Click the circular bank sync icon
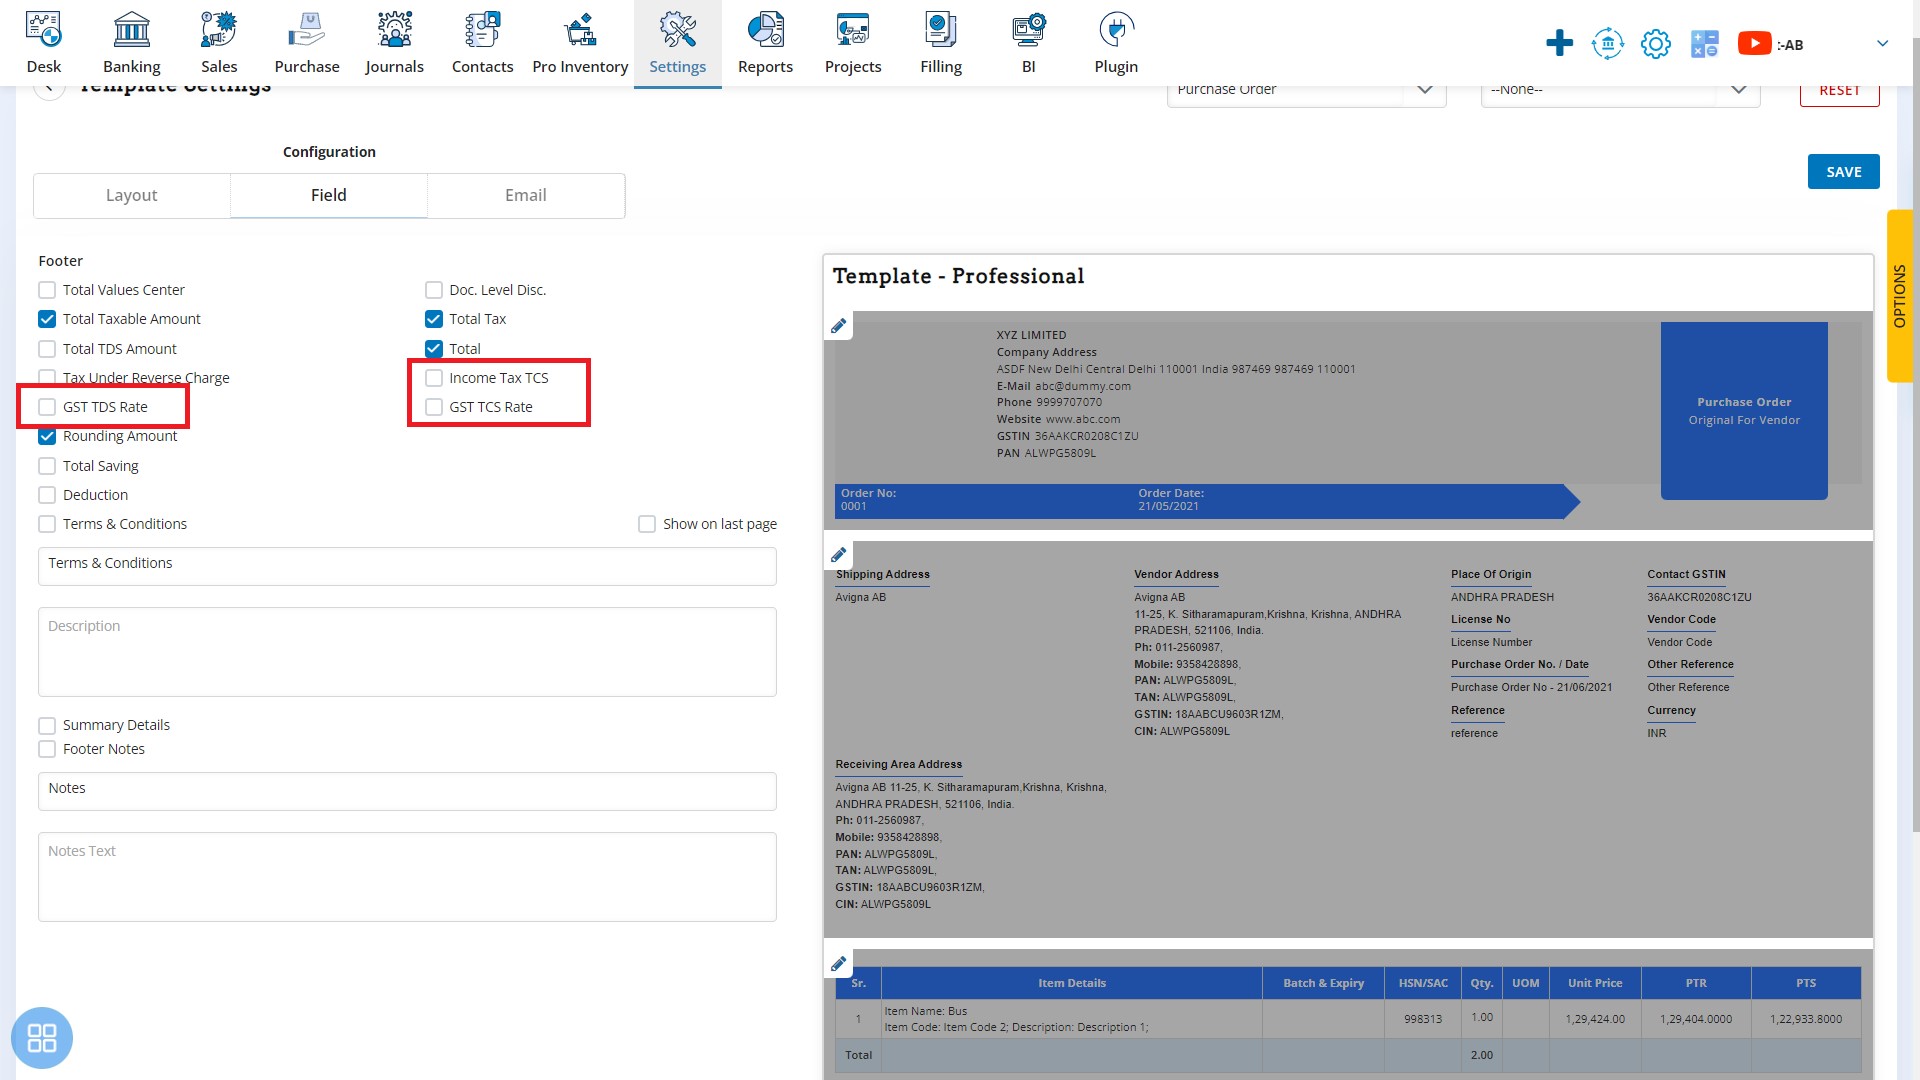The image size is (1920, 1080). 1607,44
